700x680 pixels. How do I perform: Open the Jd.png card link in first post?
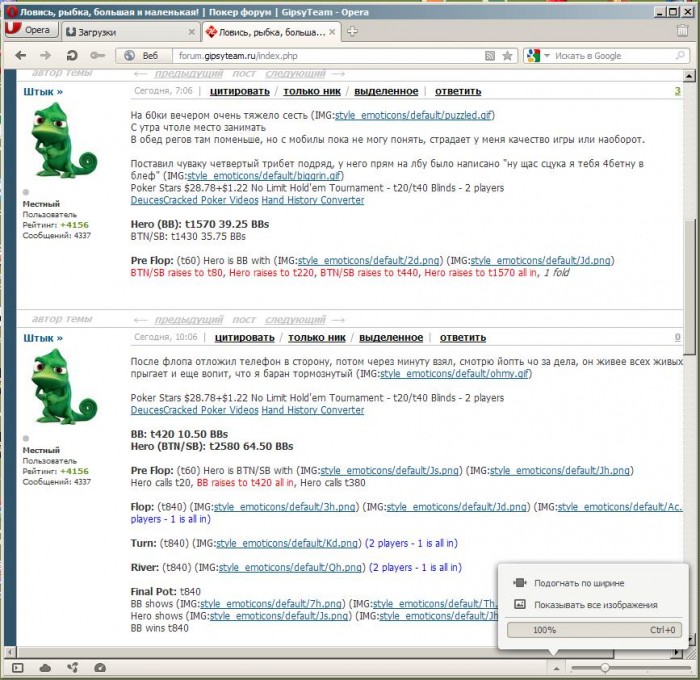point(540,260)
